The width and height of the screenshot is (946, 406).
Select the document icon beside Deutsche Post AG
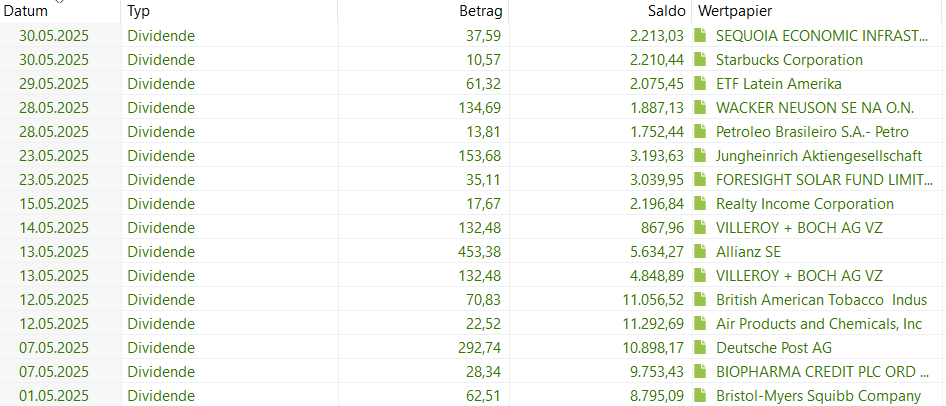[x=701, y=348]
